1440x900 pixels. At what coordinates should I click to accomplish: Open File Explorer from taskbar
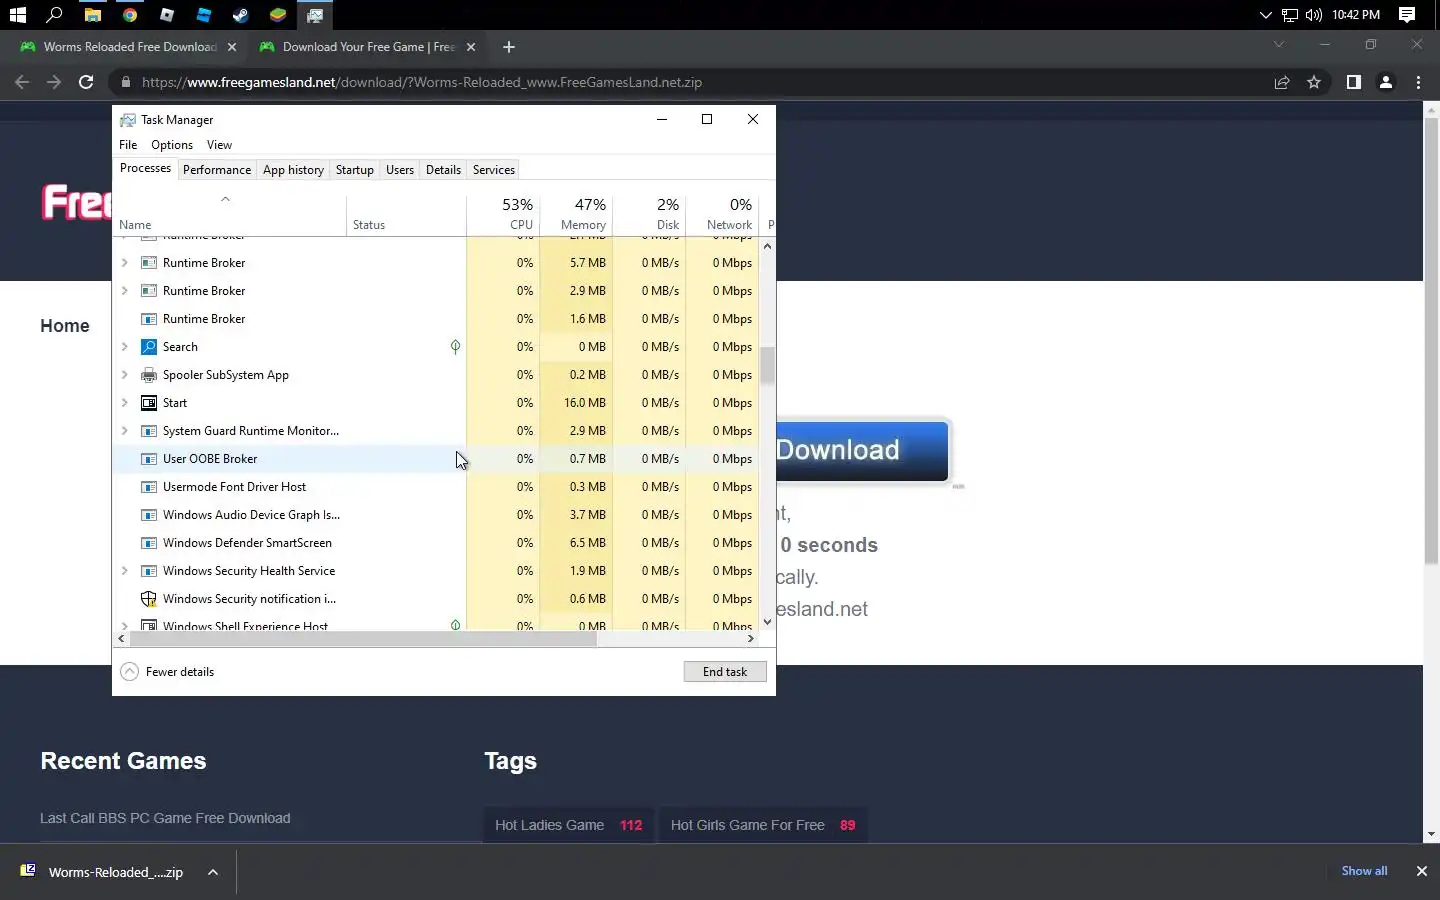pos(92,15)
